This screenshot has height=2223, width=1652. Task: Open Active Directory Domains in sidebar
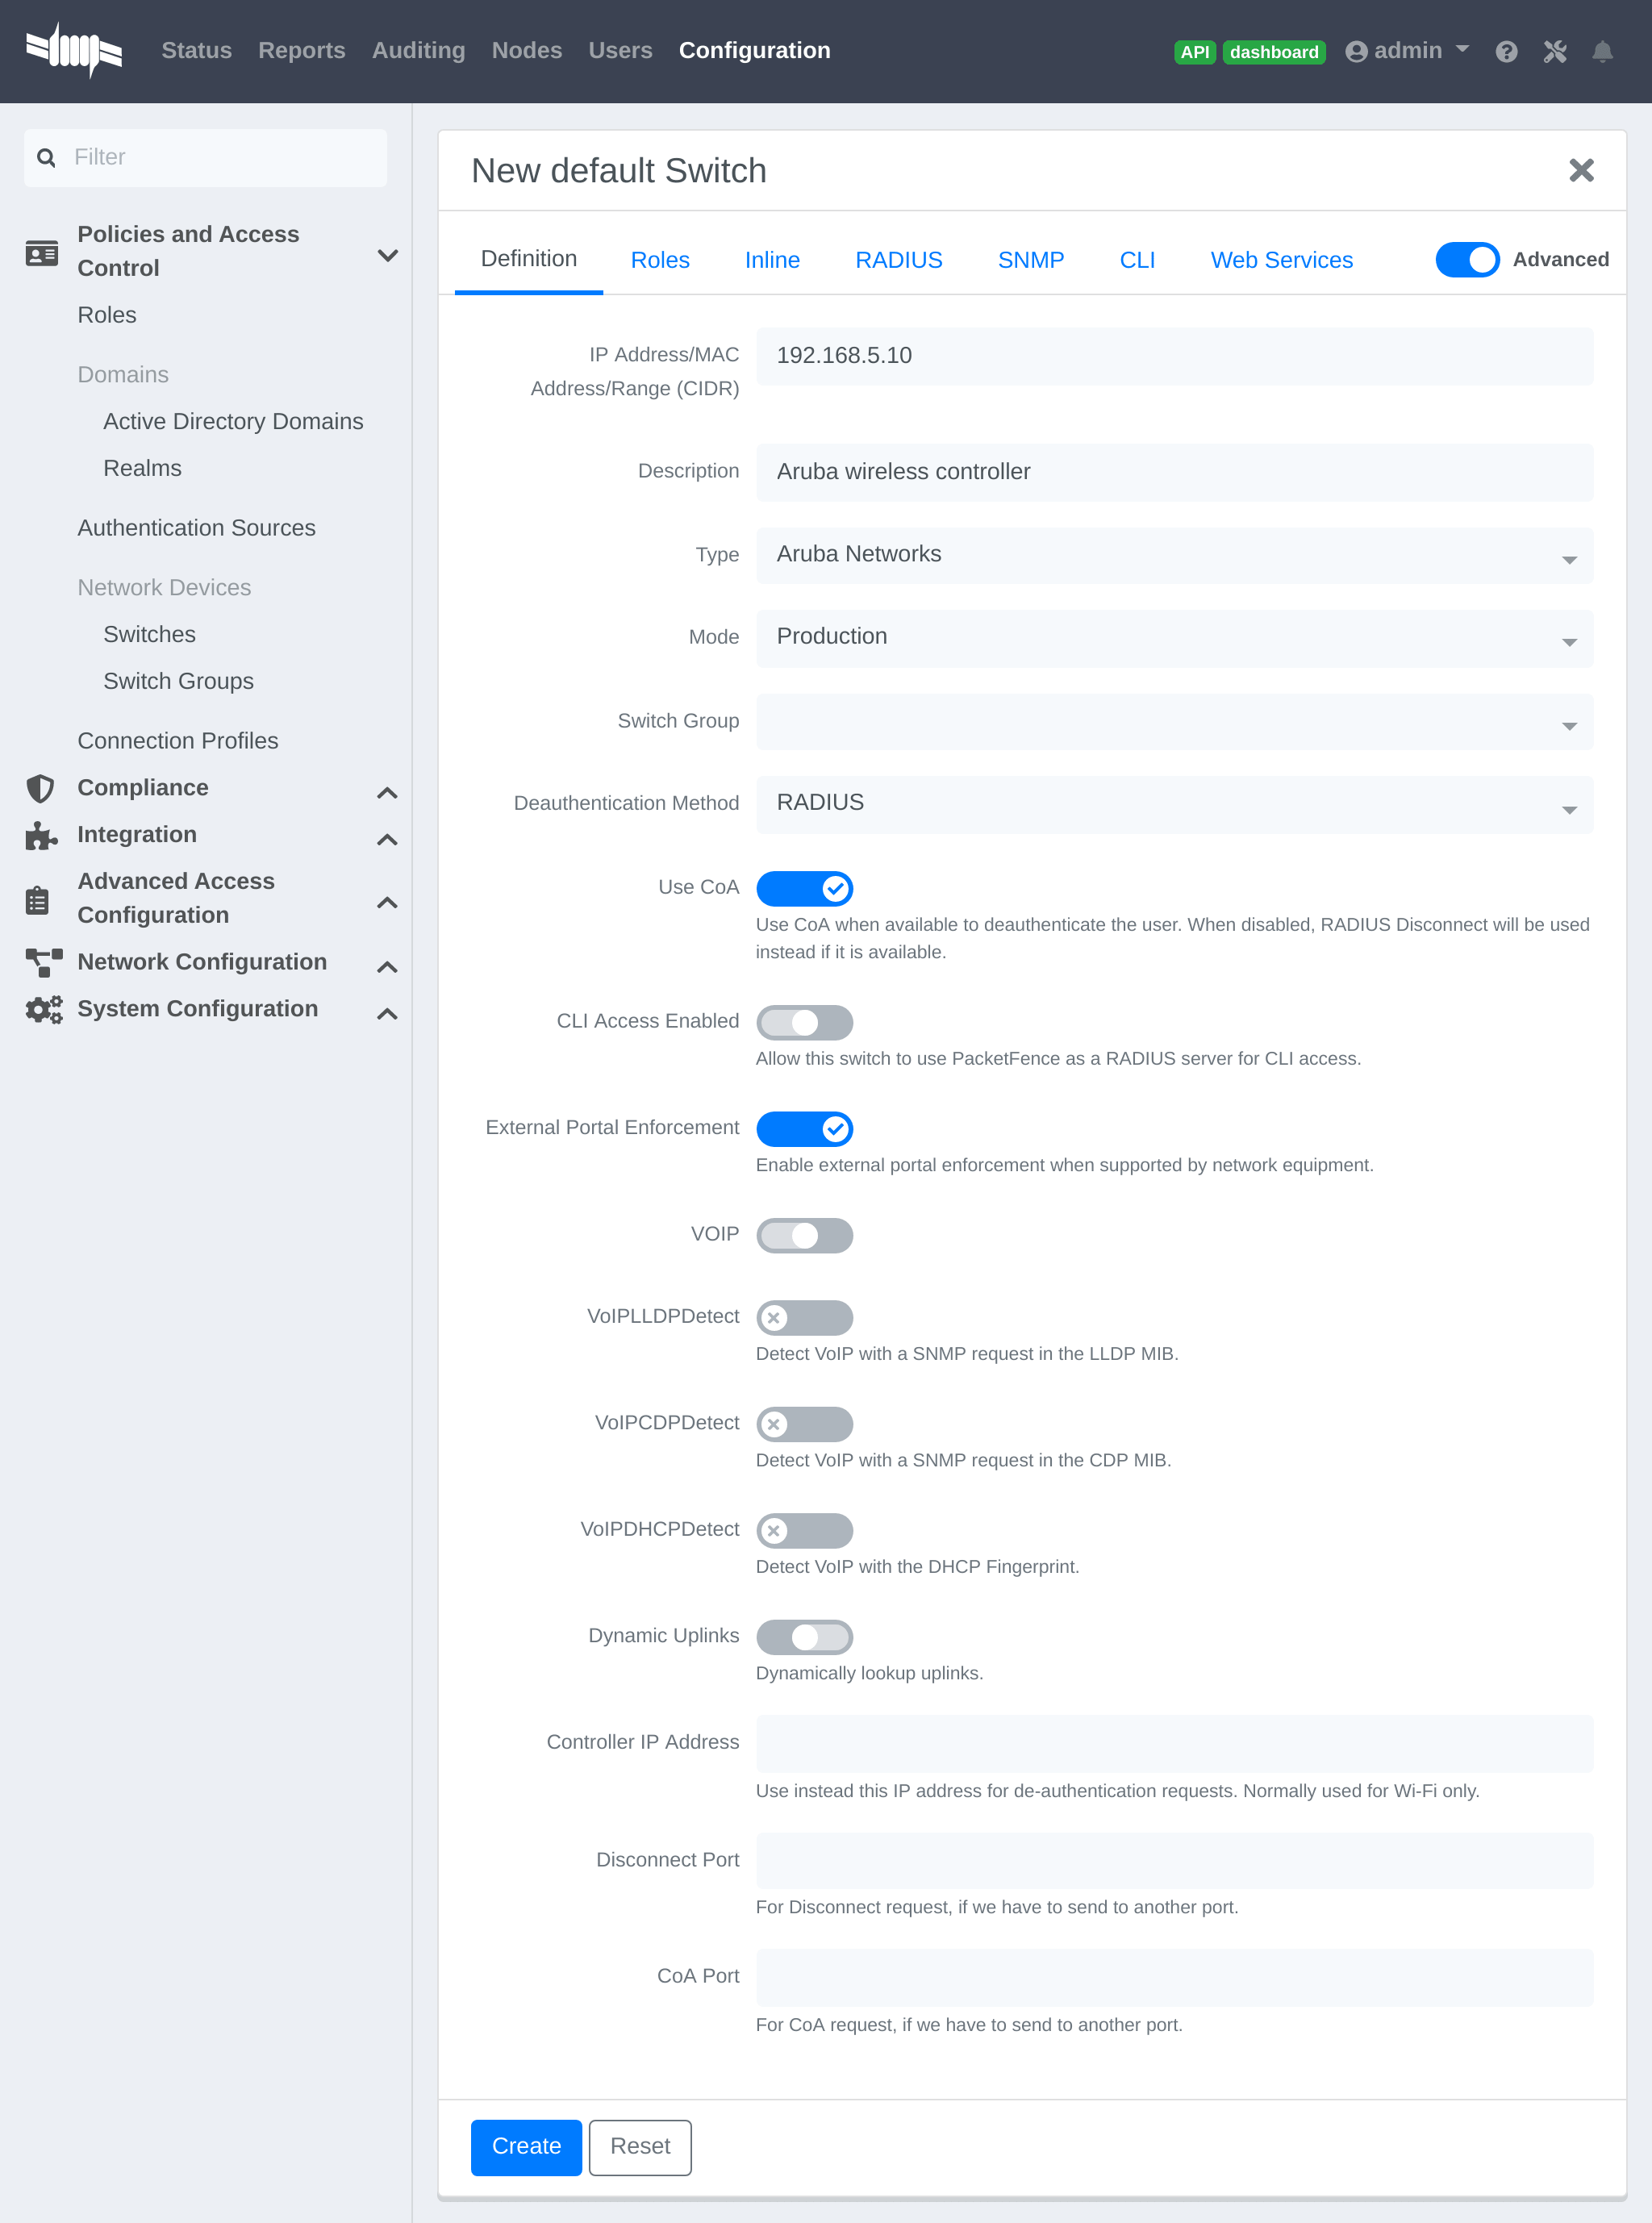coord(233,422)
